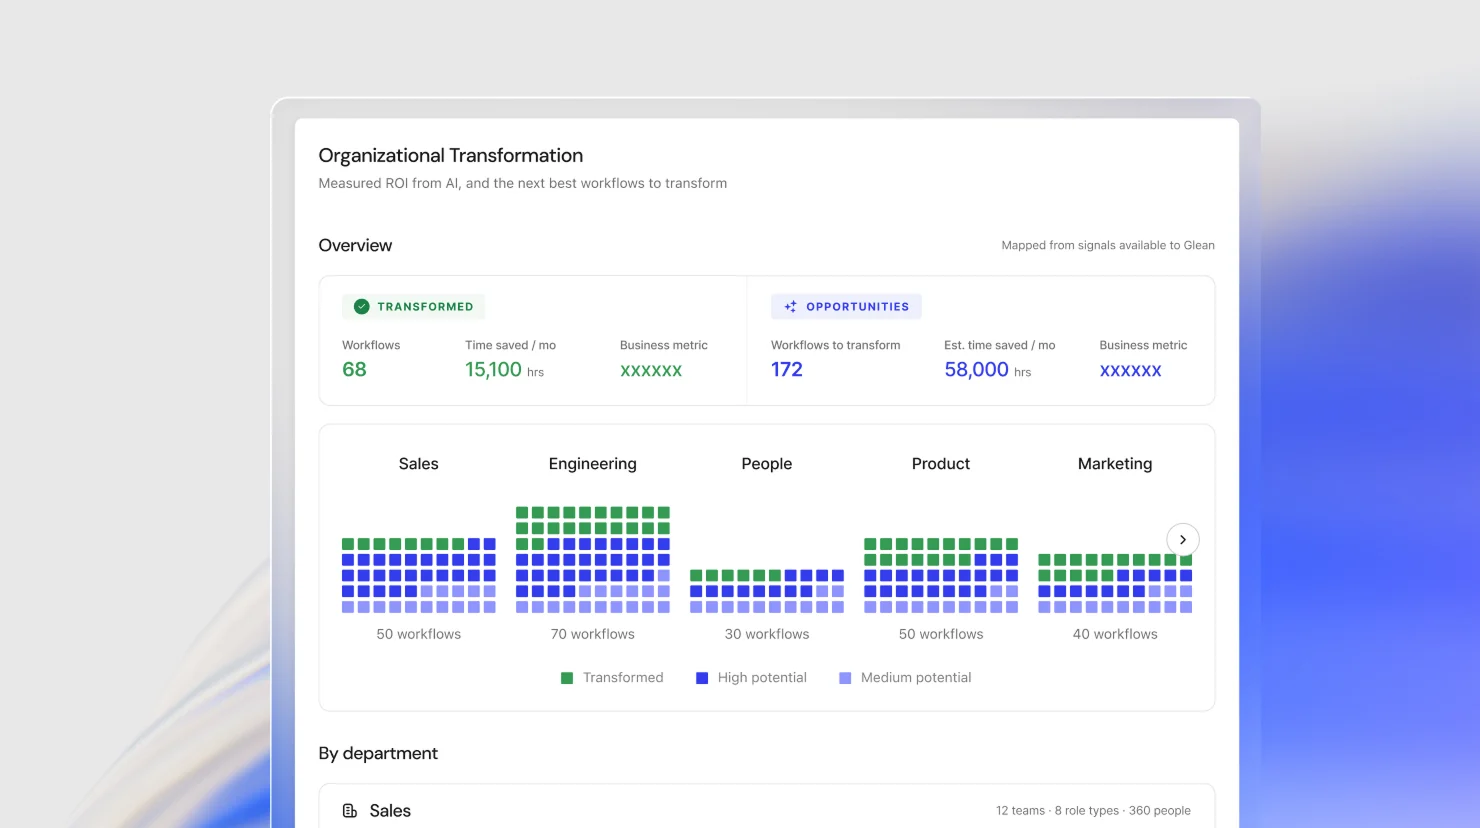Click the 50 workflows label under Sales
This screenshot has height=828, width=1480.
pos(419,634)
